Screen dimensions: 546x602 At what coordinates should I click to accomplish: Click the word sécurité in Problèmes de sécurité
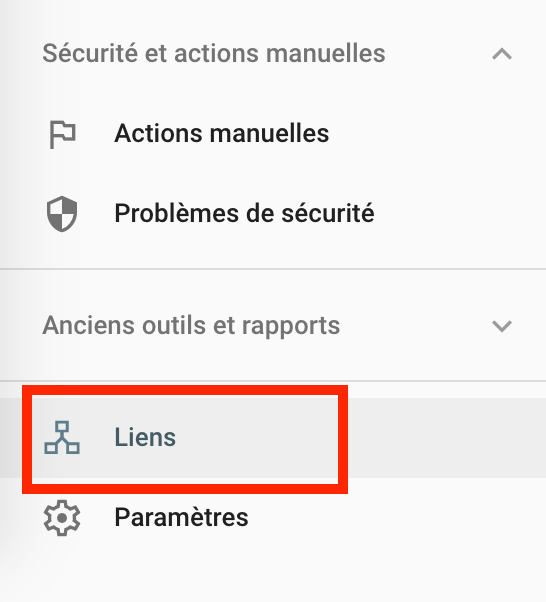coord(328,213)
